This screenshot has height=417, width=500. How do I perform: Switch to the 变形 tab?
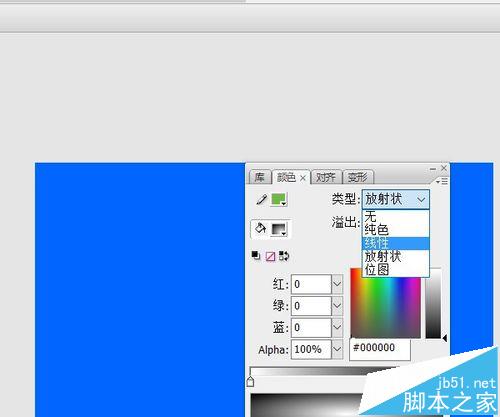[x=358, y=177]
